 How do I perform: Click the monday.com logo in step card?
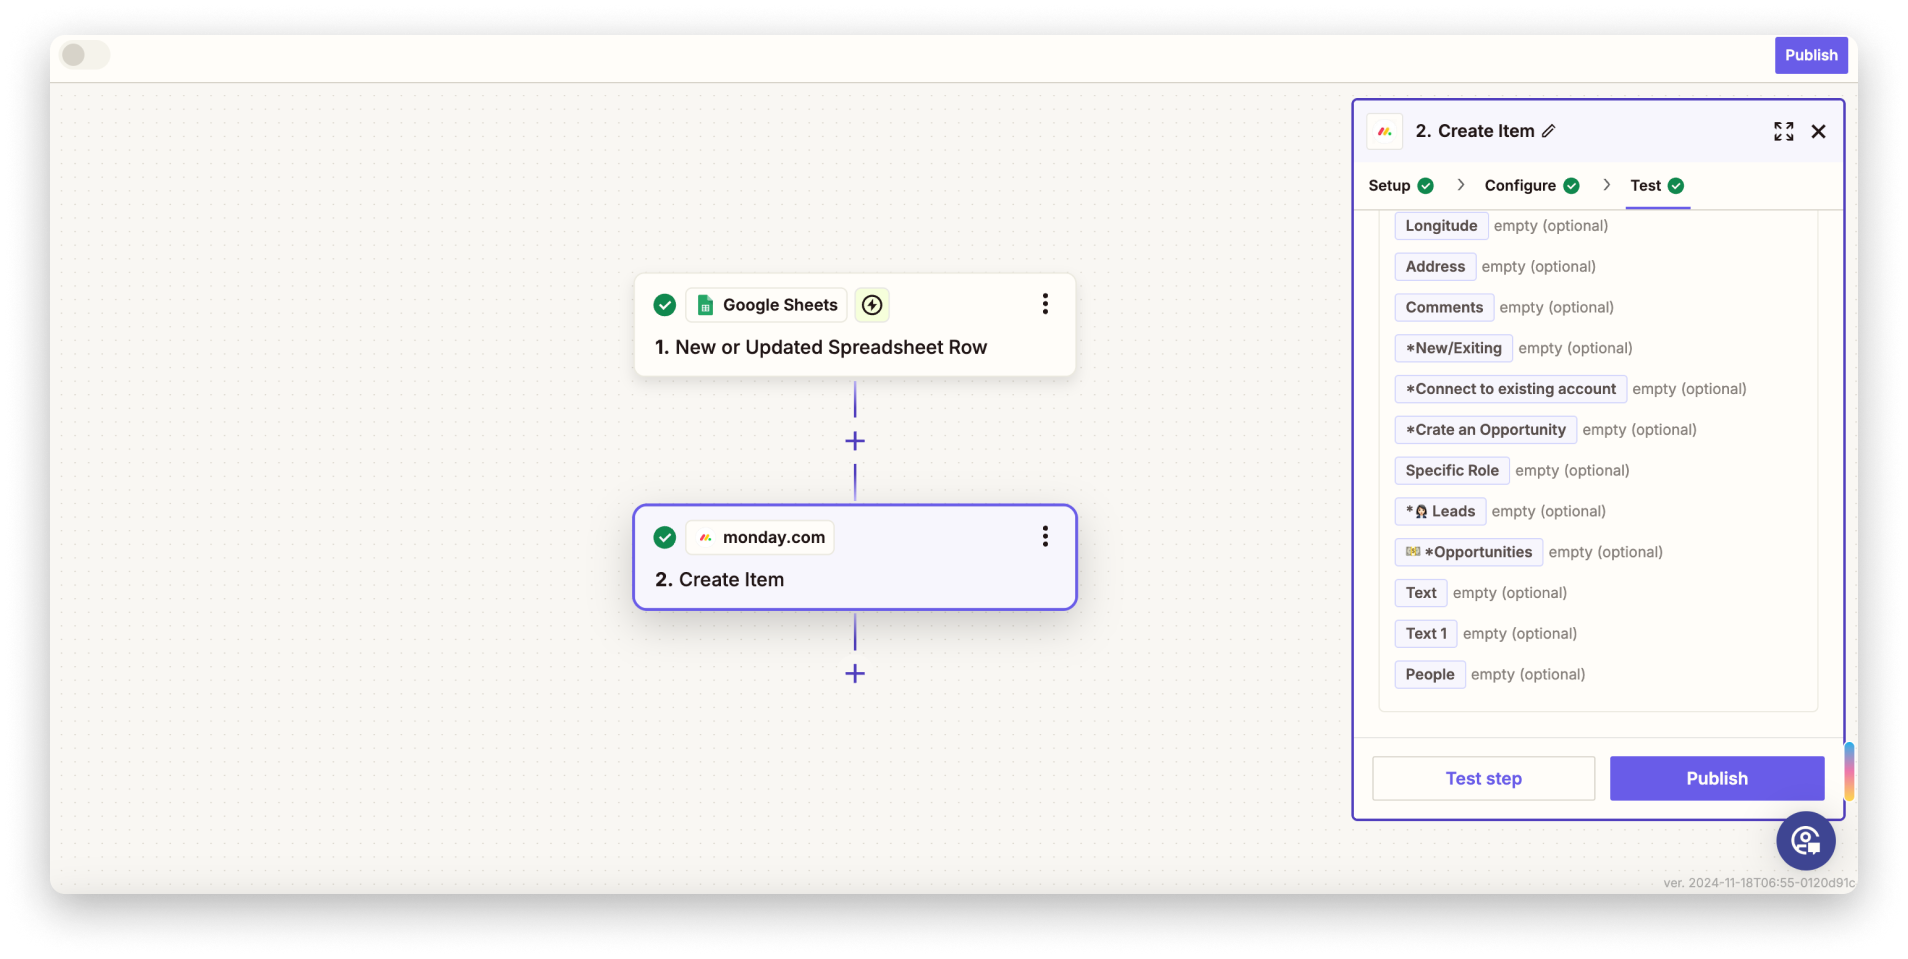[x=705, y=538]
